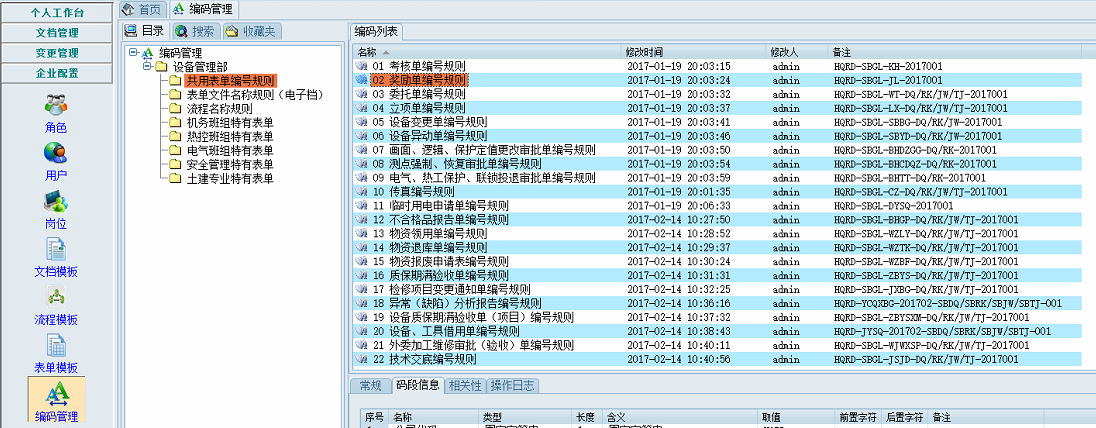
Task: Click the 文档管理 menu button
Action: (x=57, y=33)
